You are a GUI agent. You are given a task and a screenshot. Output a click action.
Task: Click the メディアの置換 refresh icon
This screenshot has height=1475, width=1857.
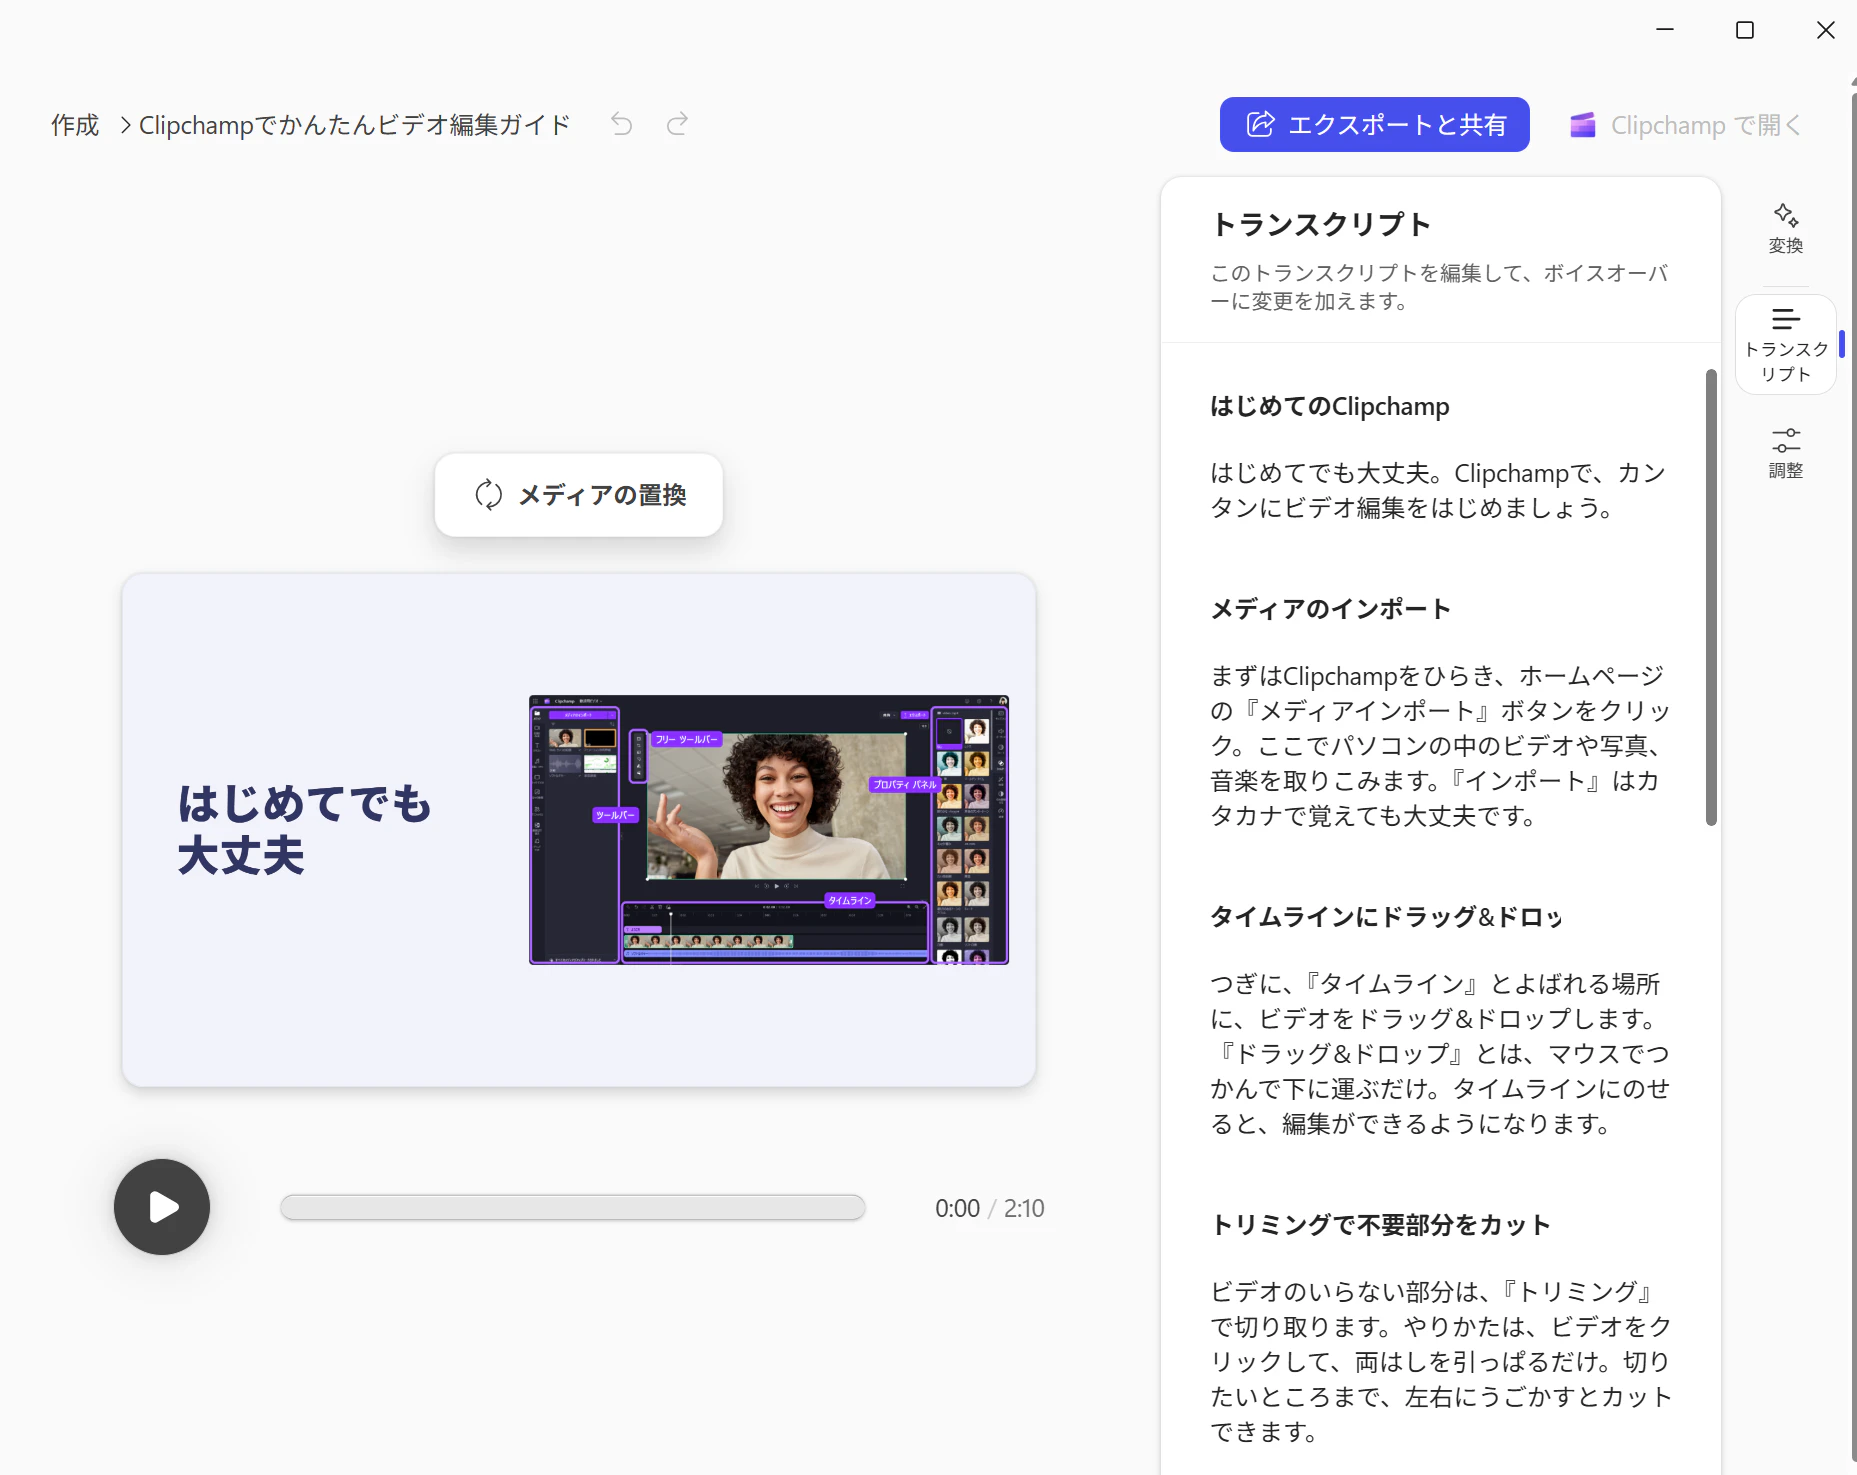[488, 495]
